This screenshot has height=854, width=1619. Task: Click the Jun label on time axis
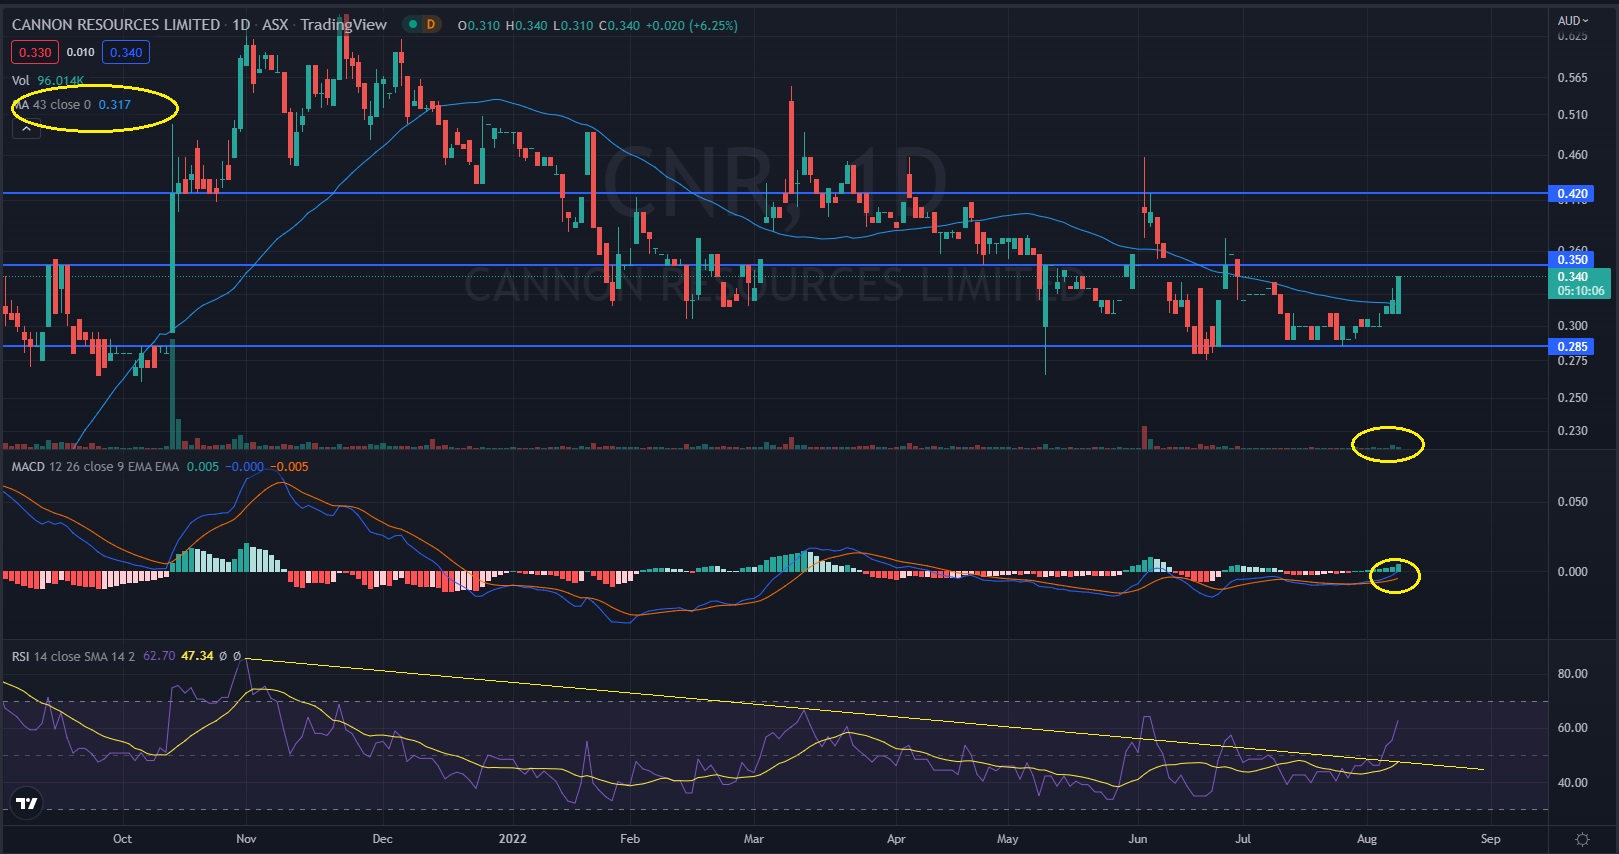(x=1138, y=838)
